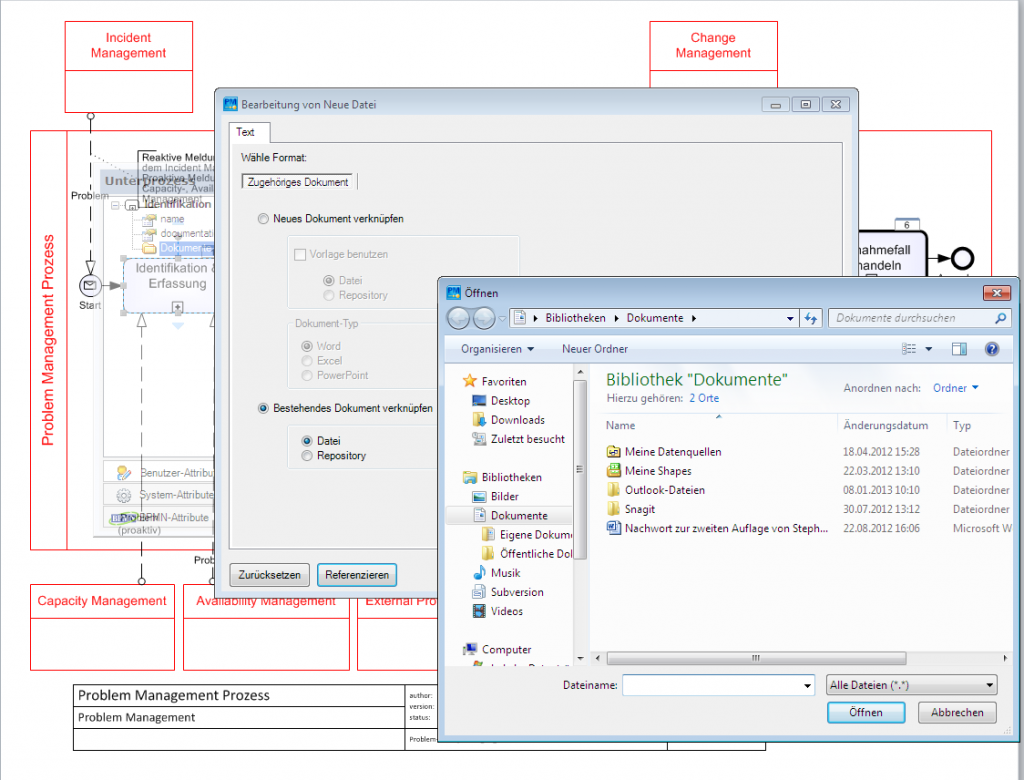Select the Snagit folder icon

pos(613,509)
